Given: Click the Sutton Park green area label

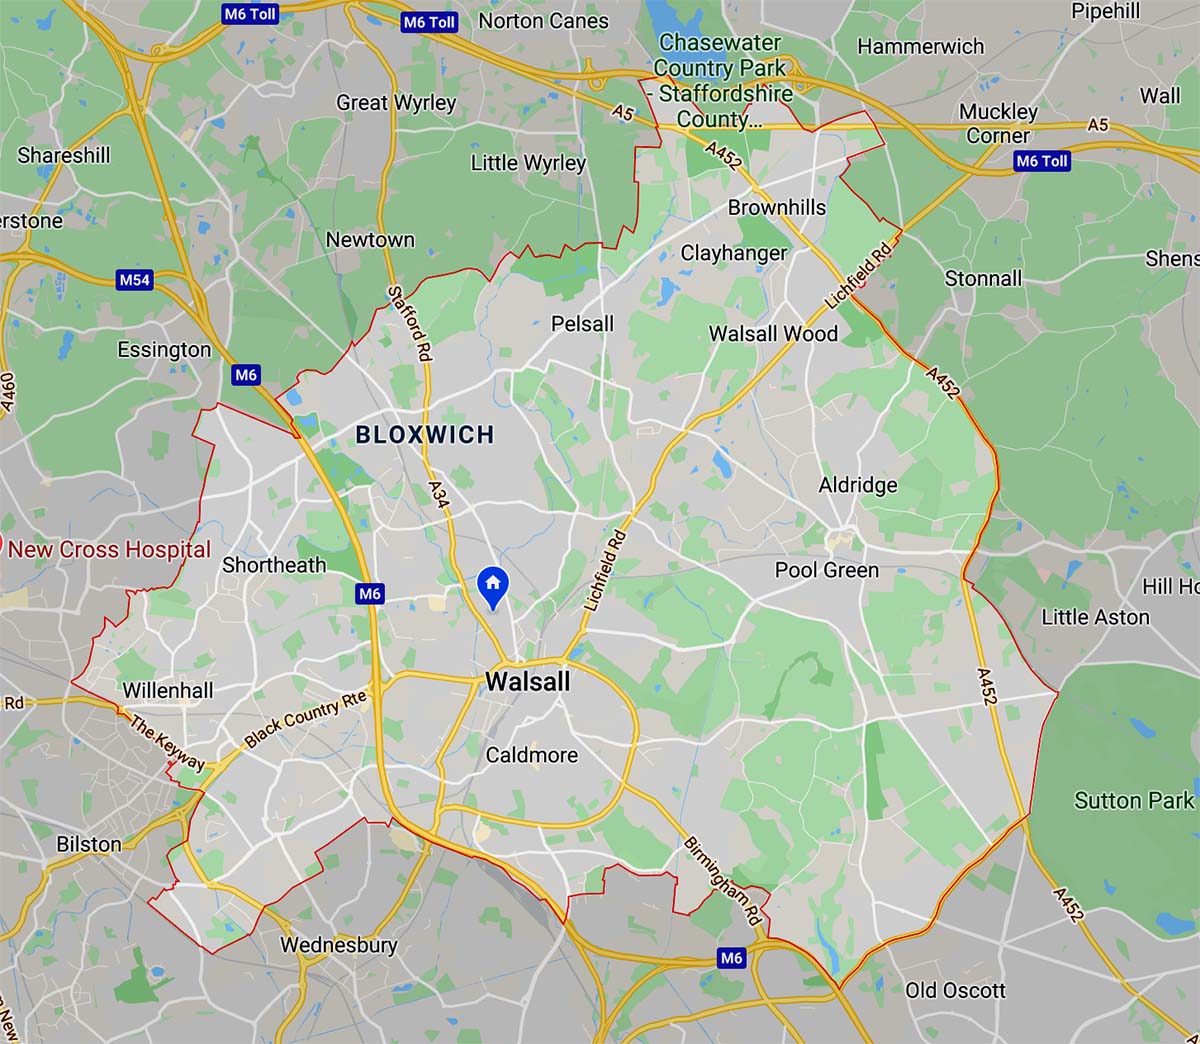Looking at the screenshot, I should tap(1134, 800).
